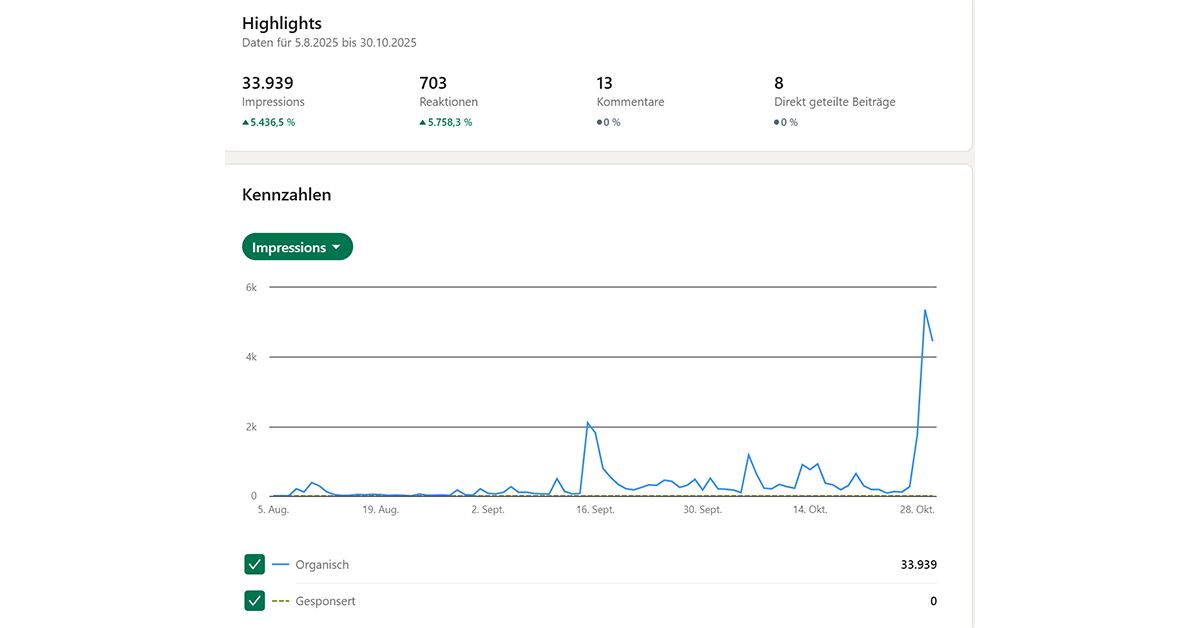
Task: Click the blue Organisch legend line
Action: click(x=280, y=565)
